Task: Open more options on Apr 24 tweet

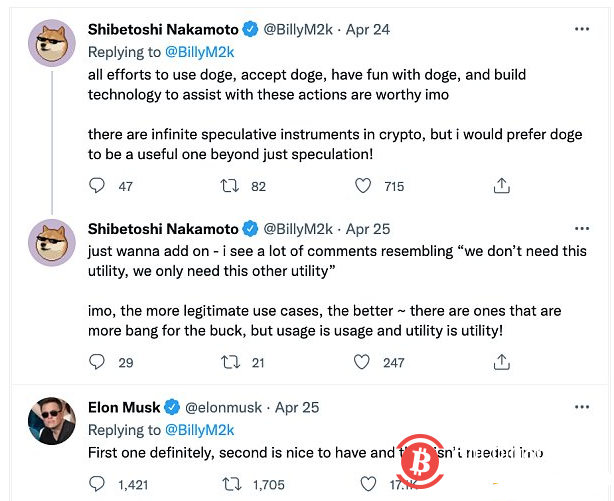Action: coord(582,30)
